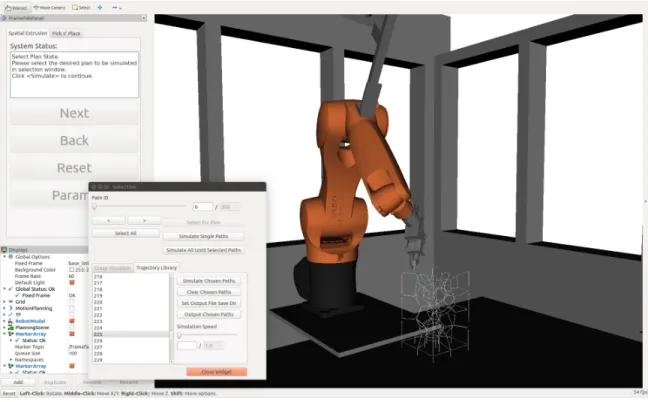The image size is (648, 402).
Task: Select path 216 in the trajectory list
Action: [98, 276]
